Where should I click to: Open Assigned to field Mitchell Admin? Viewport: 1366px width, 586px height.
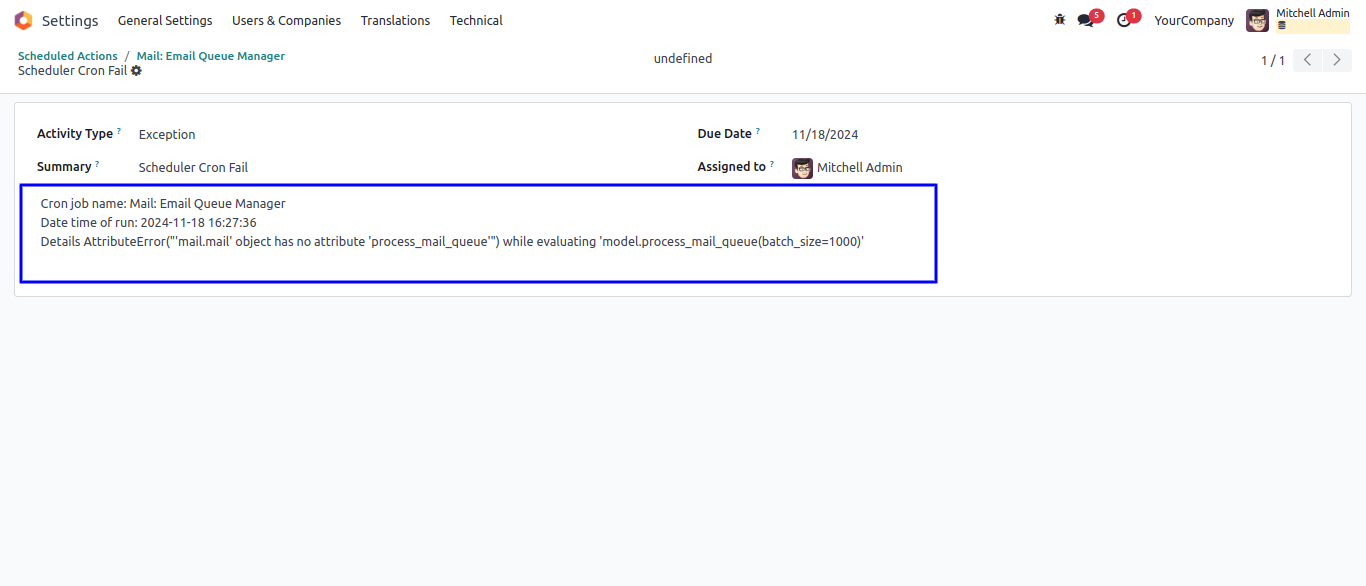click(x=860, y=168)
